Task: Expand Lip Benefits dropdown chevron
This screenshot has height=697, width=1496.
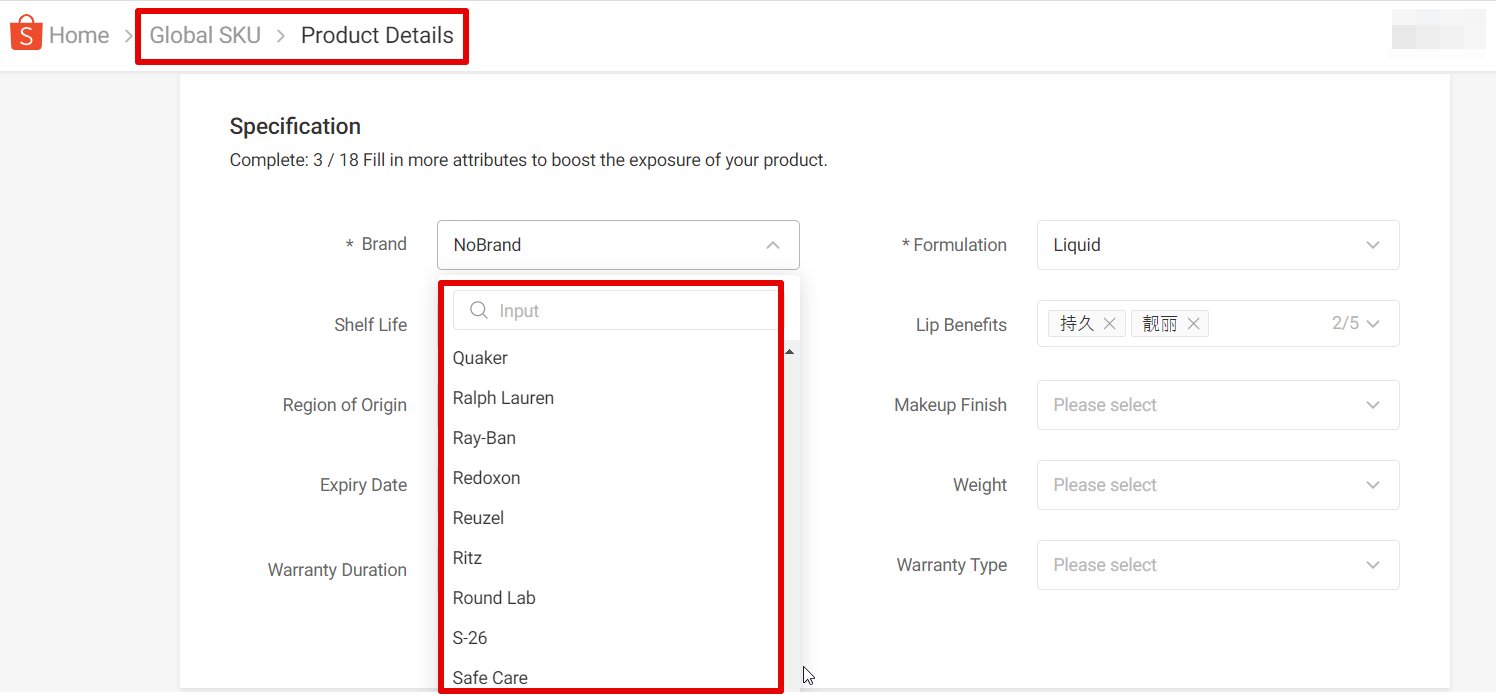Action: click(1373, 324)
